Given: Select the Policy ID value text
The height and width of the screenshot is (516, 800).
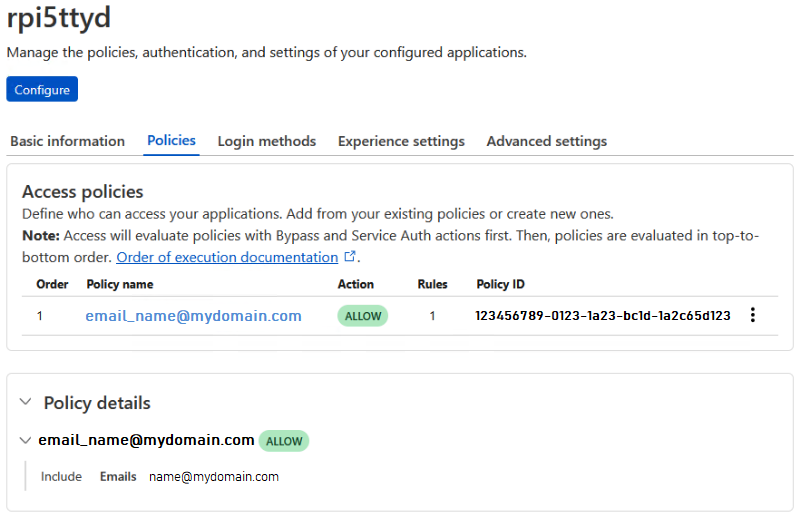Looking at the screenshot, I should tap(603, 316).
